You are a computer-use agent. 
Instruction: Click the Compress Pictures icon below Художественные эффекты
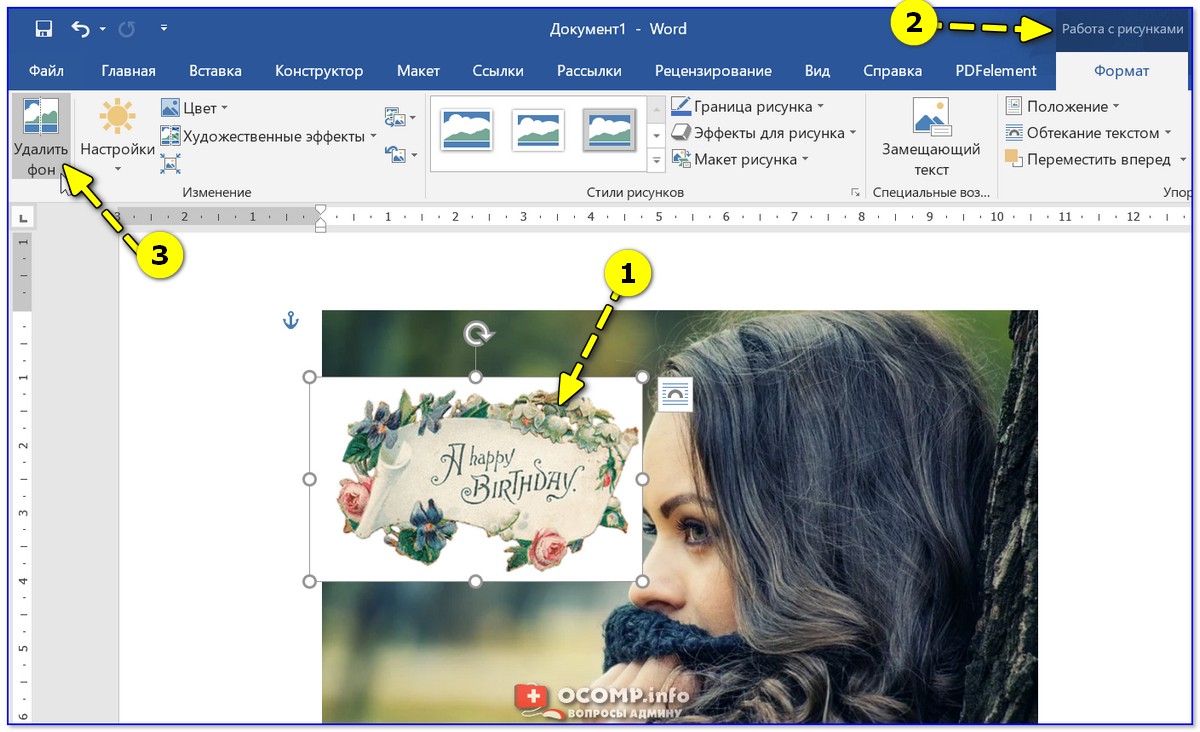170,163
